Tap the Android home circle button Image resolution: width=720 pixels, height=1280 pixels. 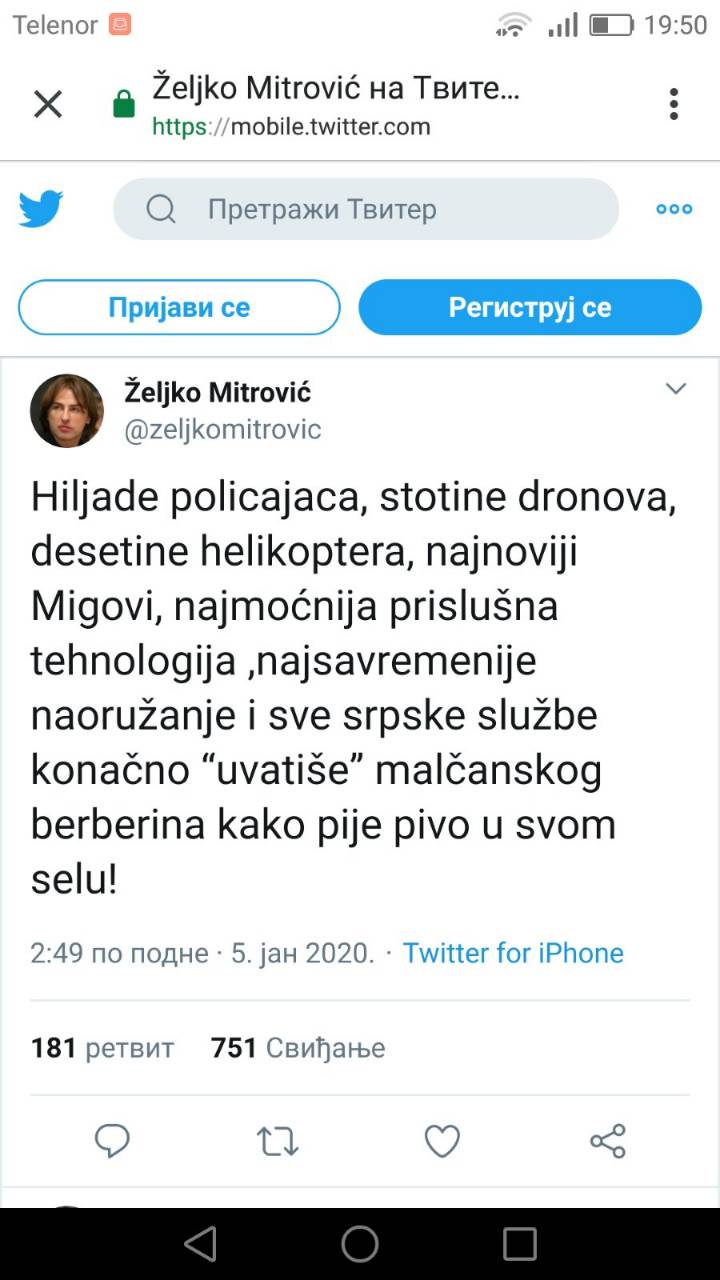(360, 1243)
